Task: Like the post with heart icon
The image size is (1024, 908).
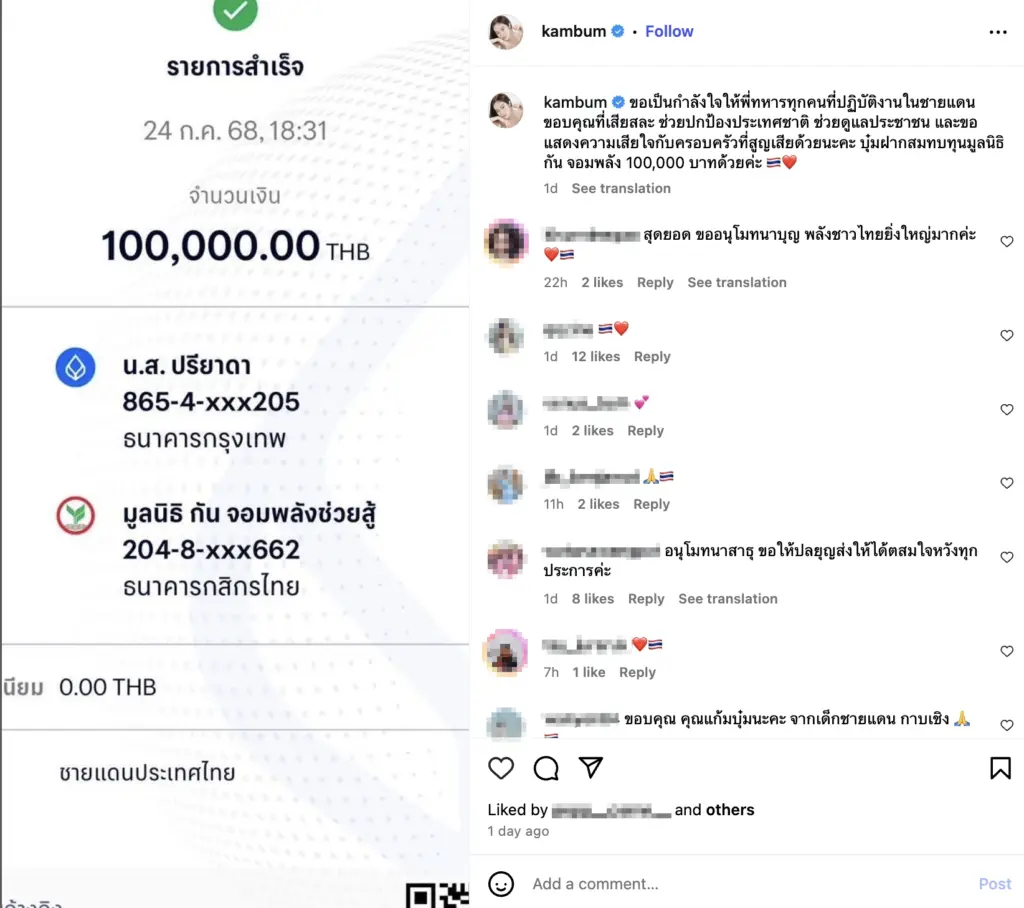Action: (x=501, y=768)
